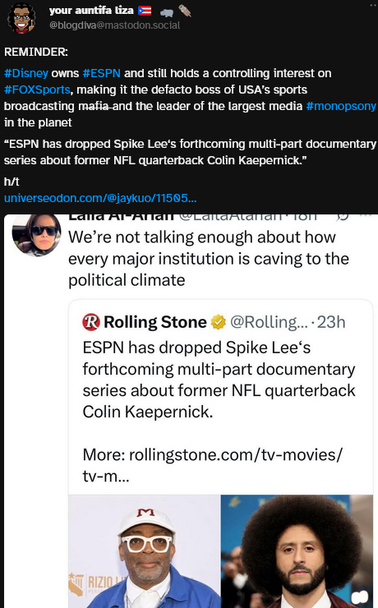Screen dimensions: 378x608
Task: Click the gold verified badge
Action: click(x=218, y=322)
